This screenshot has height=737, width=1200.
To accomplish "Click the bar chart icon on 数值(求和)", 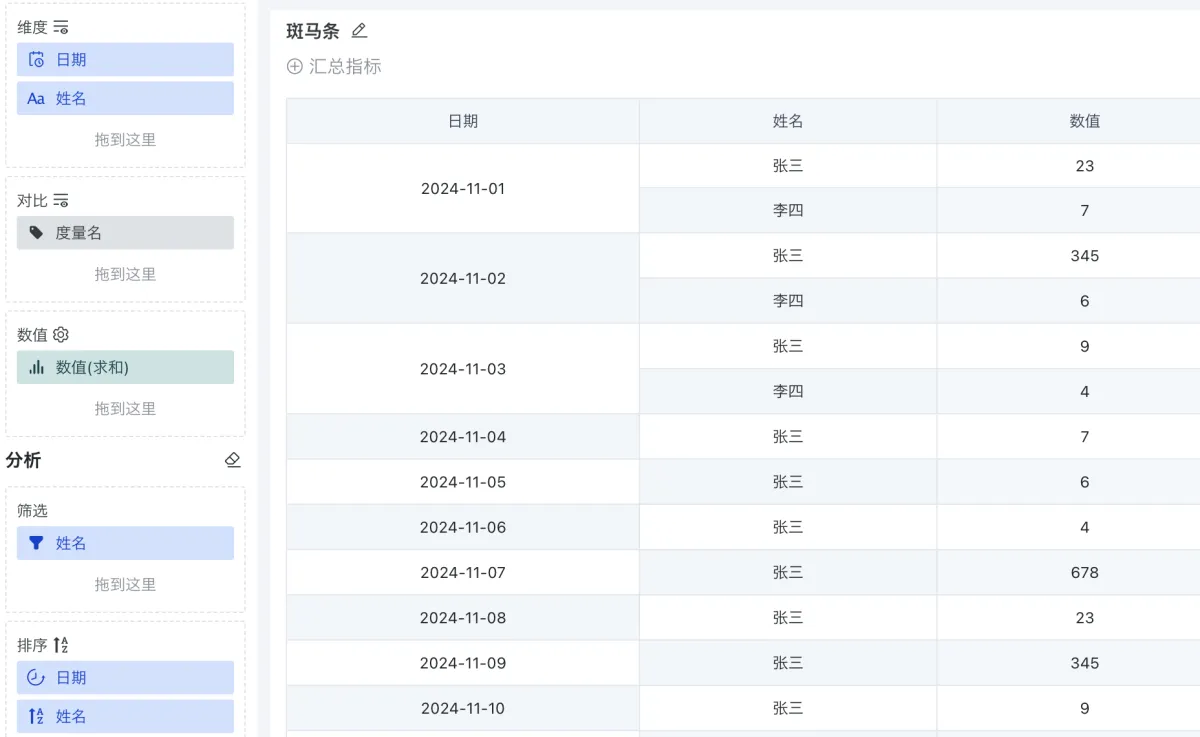I will [36, 367].
